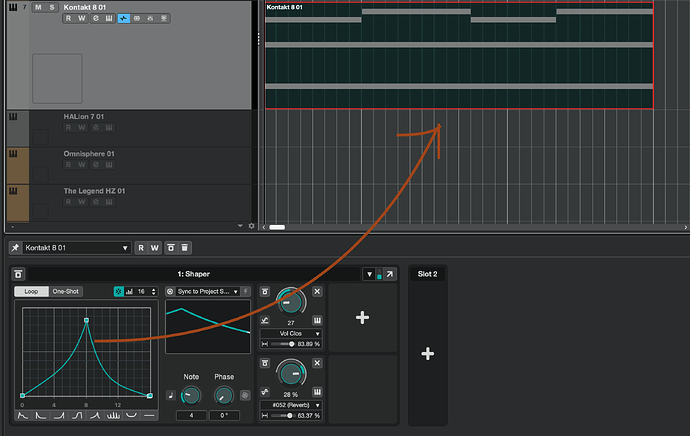Apply the flat line shape preset
Viewport: 690px width, 436px height.
[150, 415]
